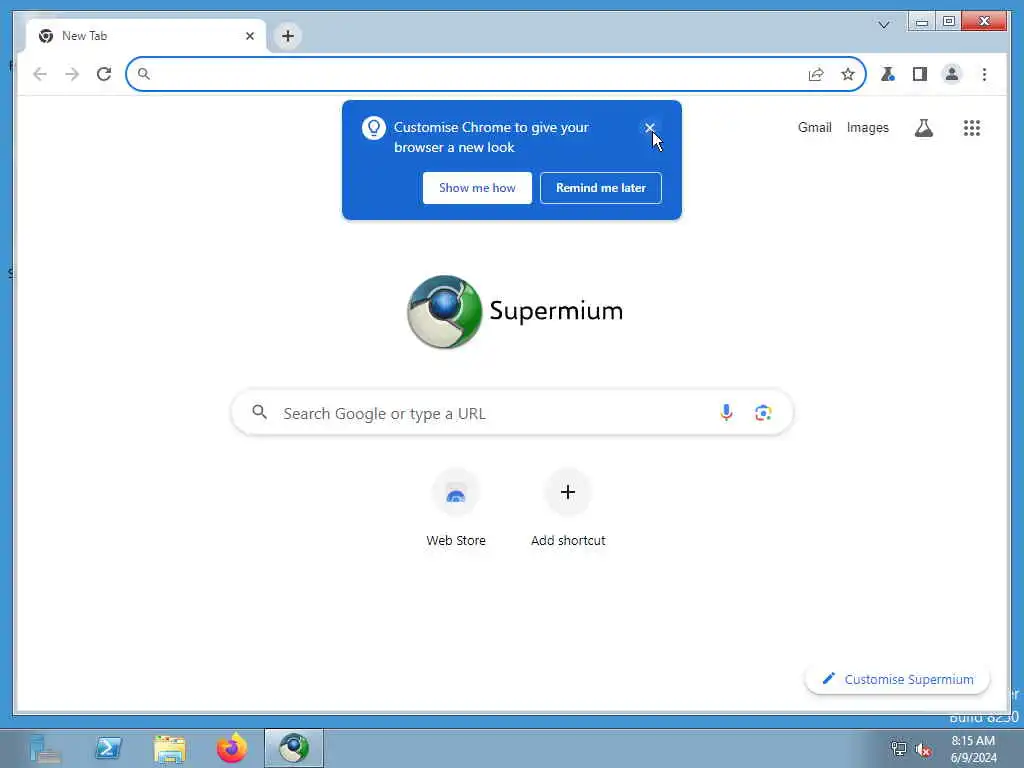1024x768 pixels.
Task: Open Server Manager from the taskbar
Action: (x=45, y=748)
